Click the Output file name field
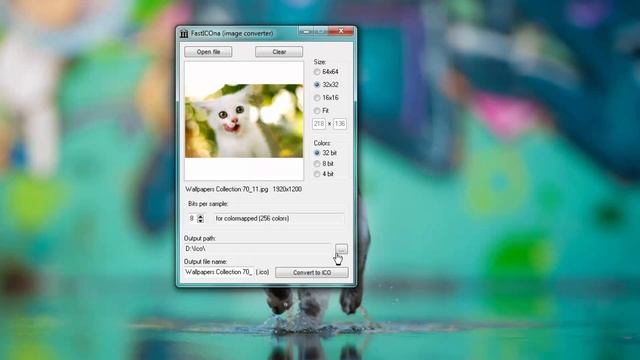Screen dimensions: 640x360 click(x=219, y=272)
